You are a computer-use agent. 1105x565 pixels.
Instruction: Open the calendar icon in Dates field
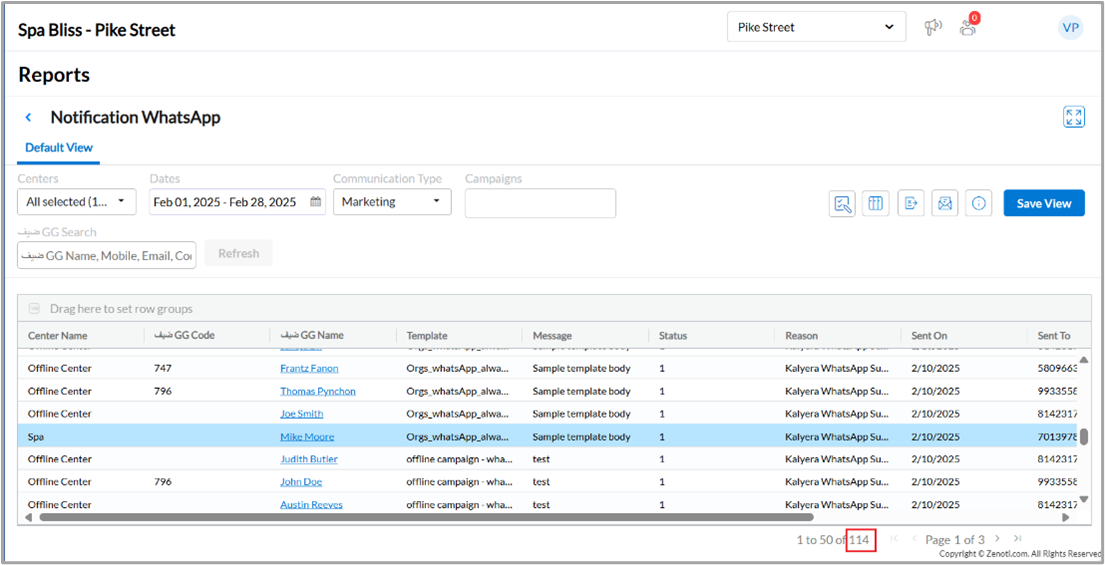tap(316, 201)
